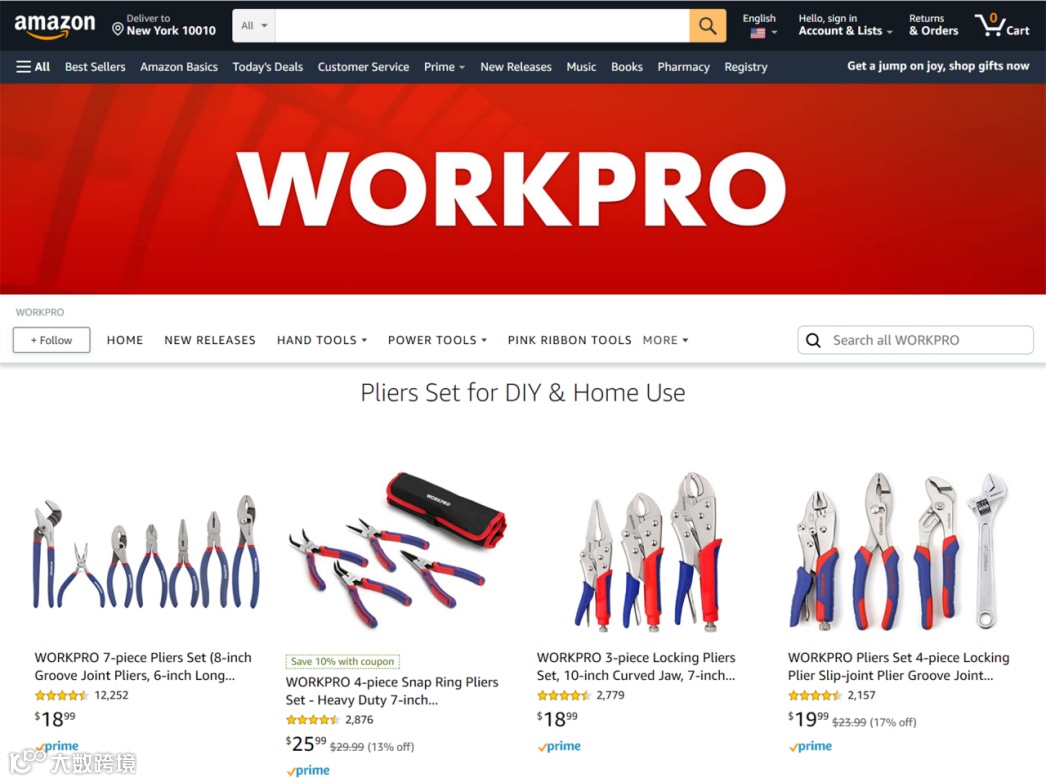1046x782 pixels.
Task: Open the Prime nav dropdown
Action: pos(444,67)
